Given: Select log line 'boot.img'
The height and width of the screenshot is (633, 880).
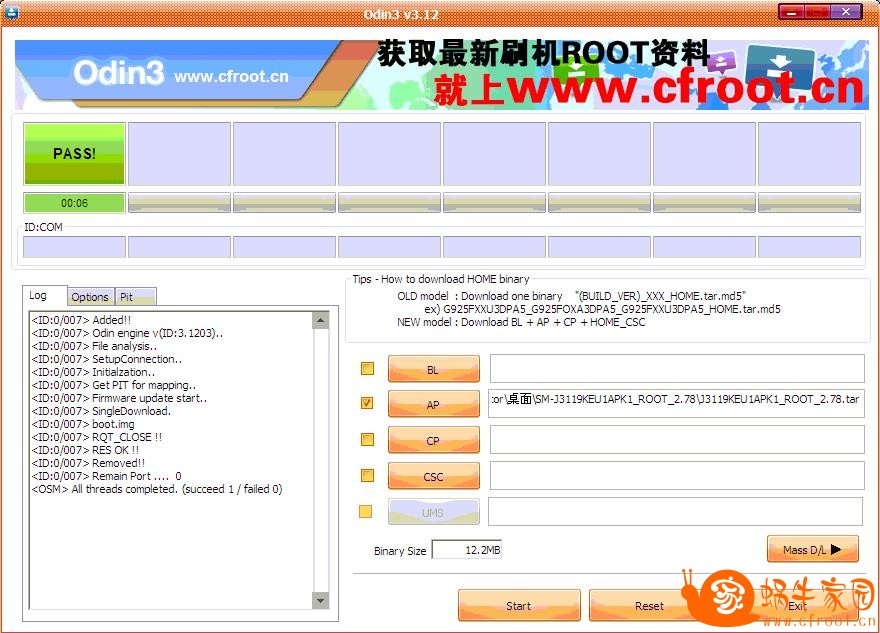Looking at the screenshot, I should point(83,424).
